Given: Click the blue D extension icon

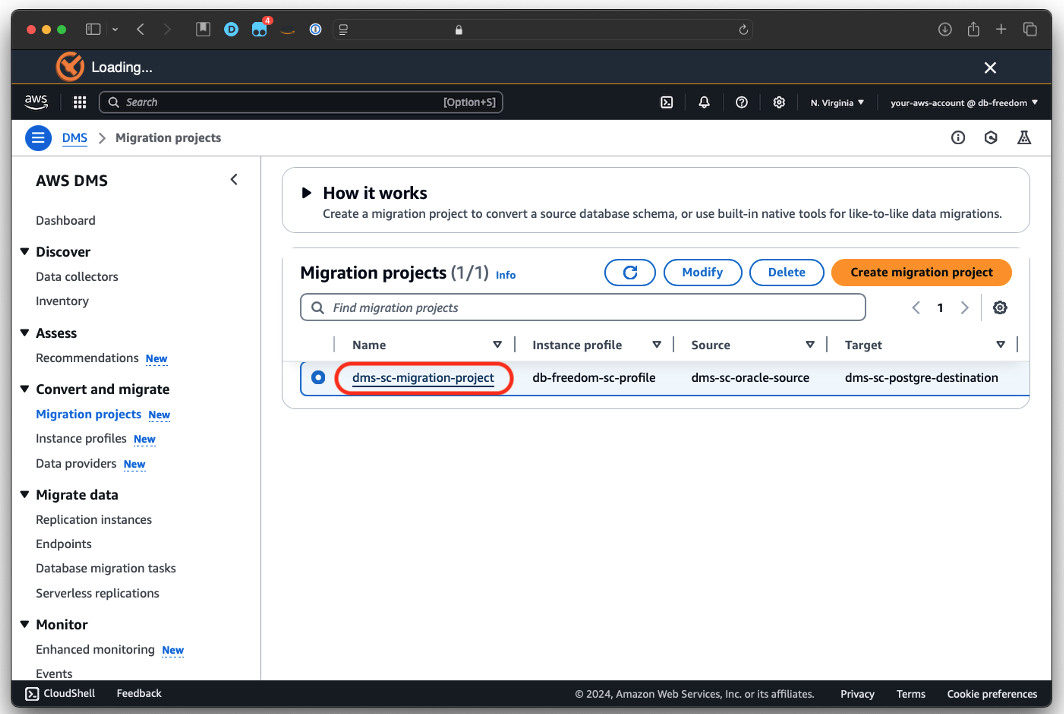Looking at the screenshot, I should (x=231, y=29).
